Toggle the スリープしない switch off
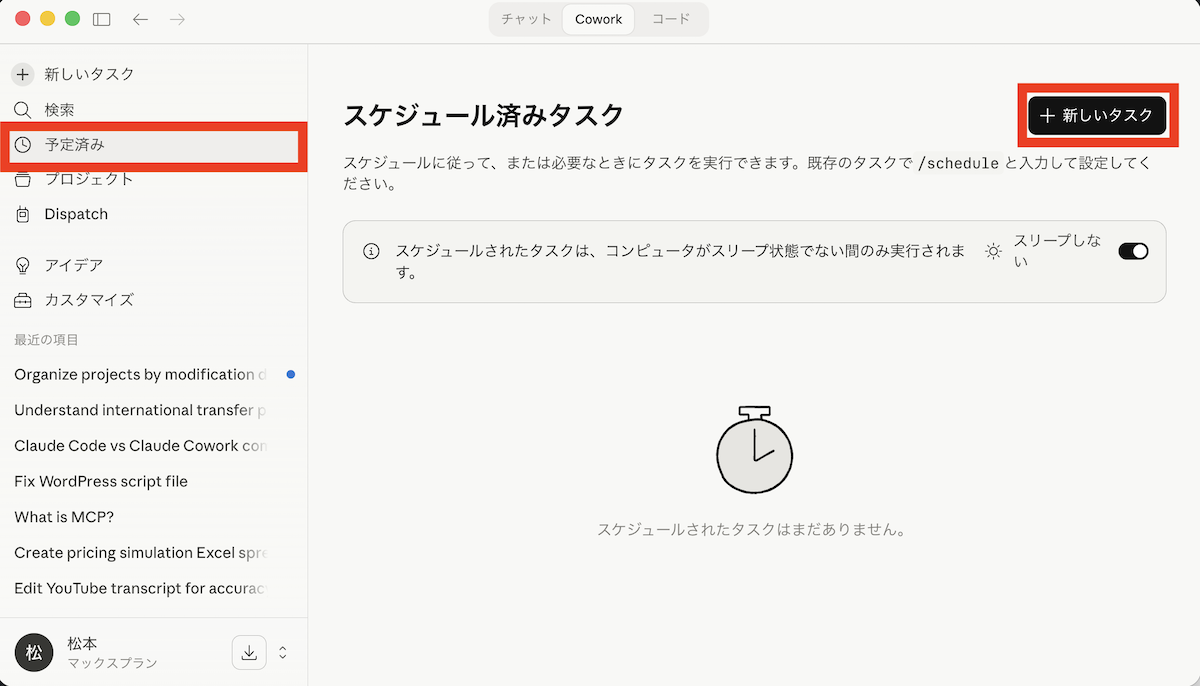This screenshot has width=1200, height=686. [x=1133, y=251]
